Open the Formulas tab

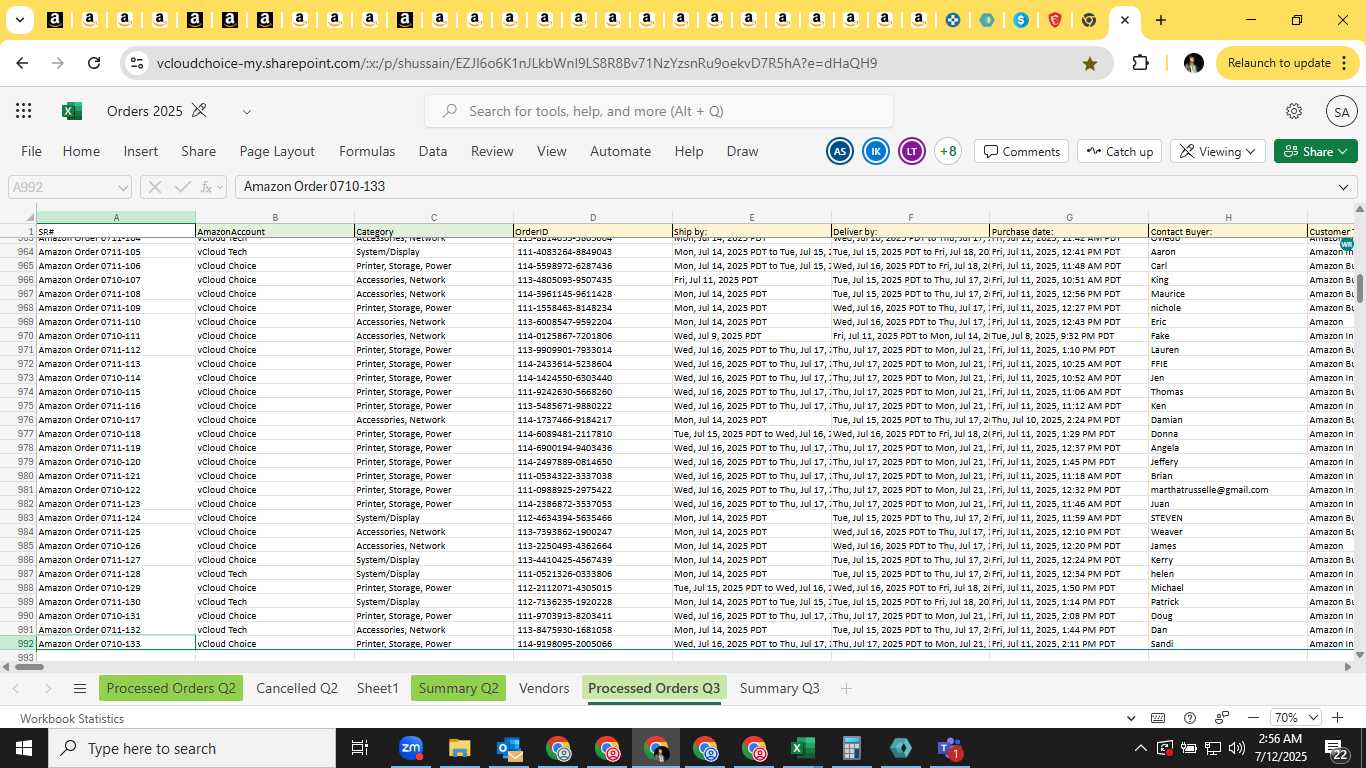pyautogui.click(x=367, y=151)
